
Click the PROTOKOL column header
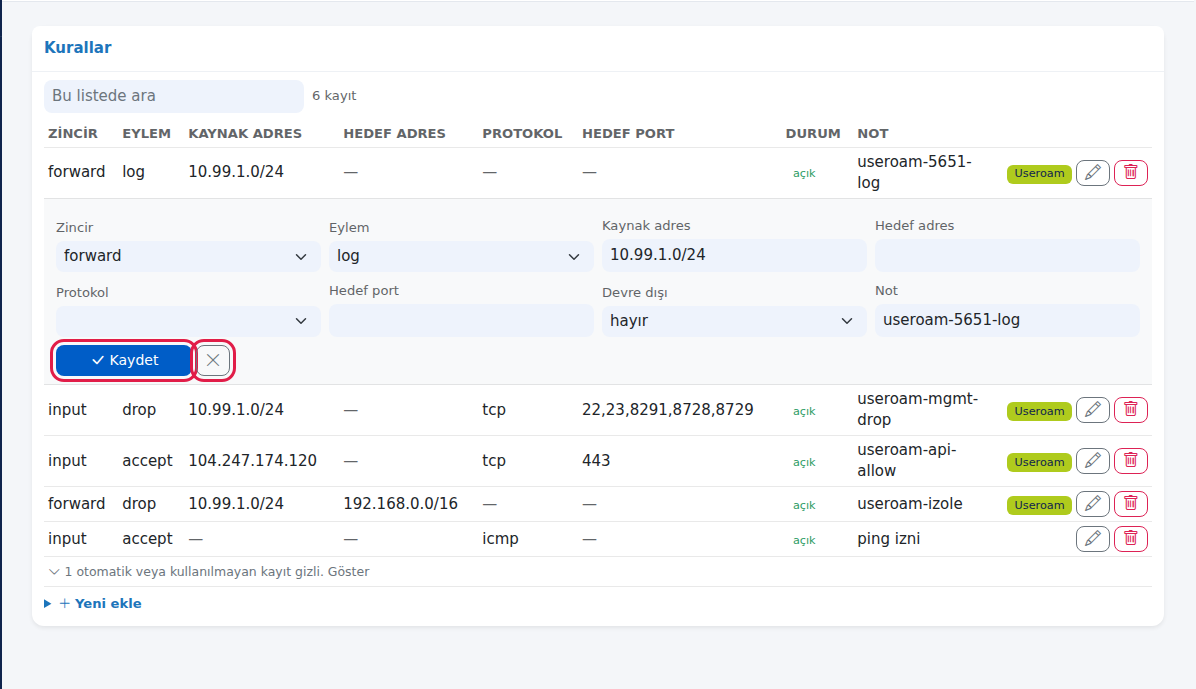coord(522,134)
